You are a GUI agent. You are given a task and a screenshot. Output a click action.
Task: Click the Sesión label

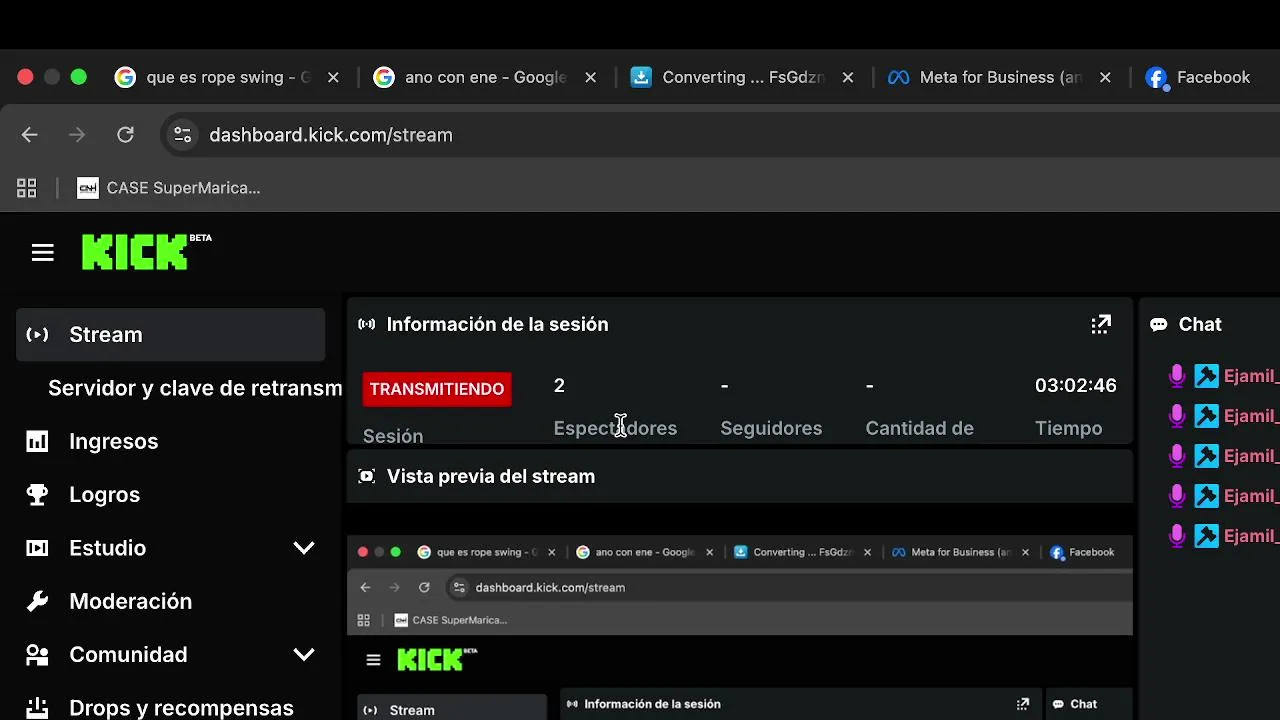(x=393, y=436)
